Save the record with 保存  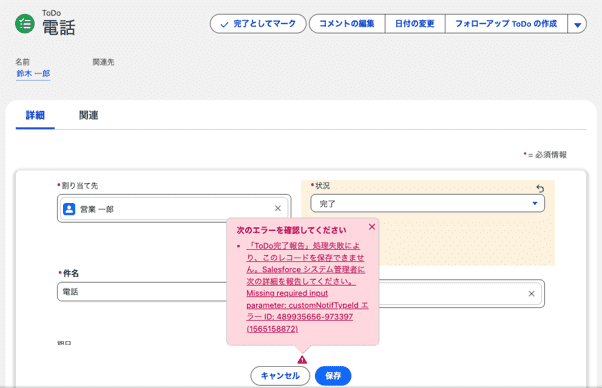click(333, 376)
